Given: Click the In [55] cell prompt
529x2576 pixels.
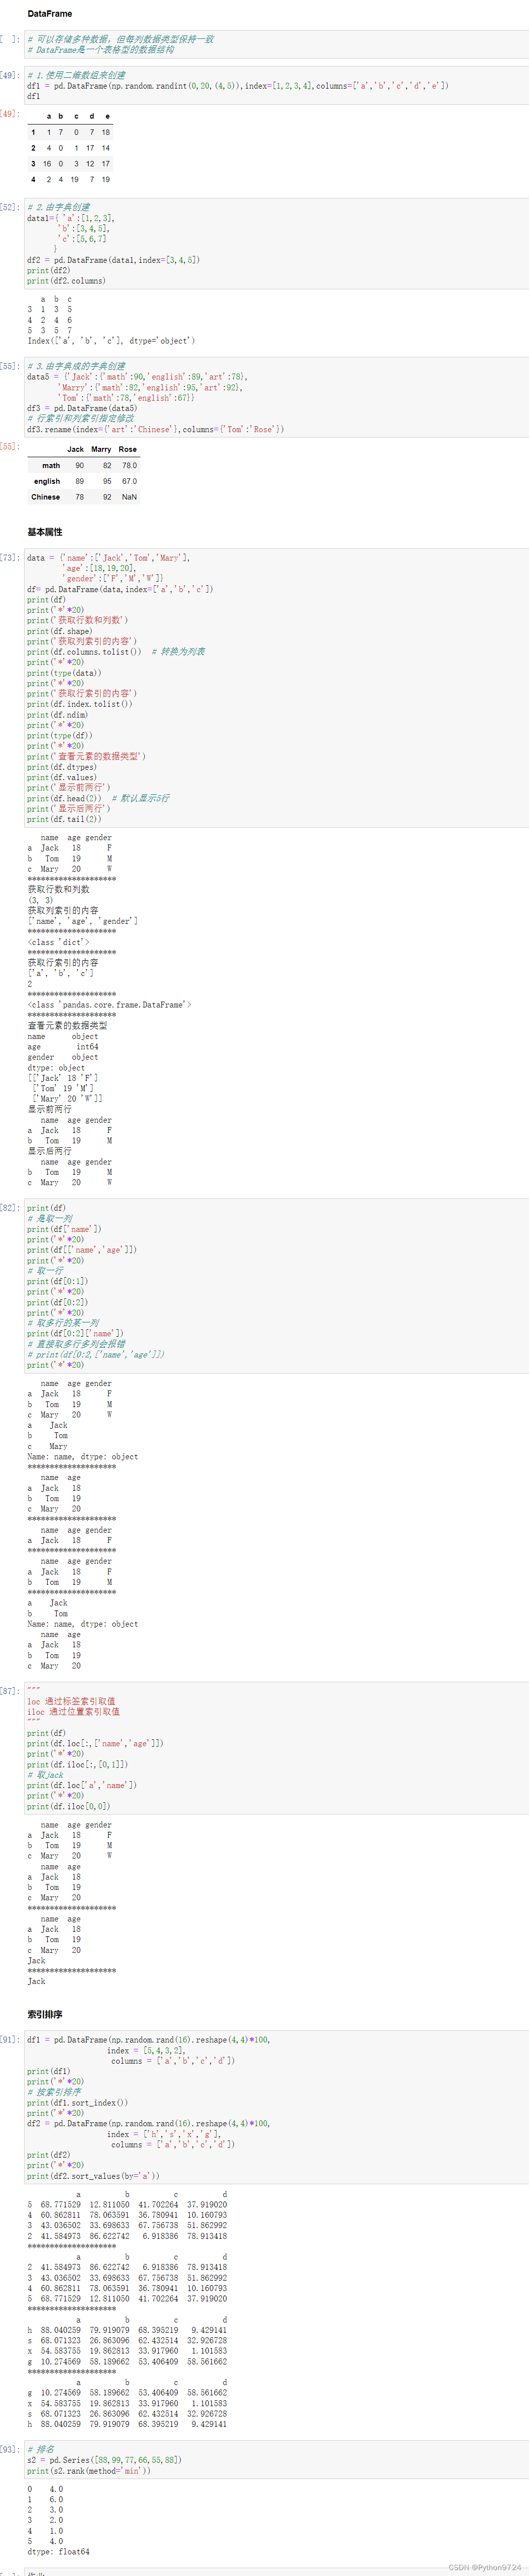Looking at the screenshot, I should [9, 366].
